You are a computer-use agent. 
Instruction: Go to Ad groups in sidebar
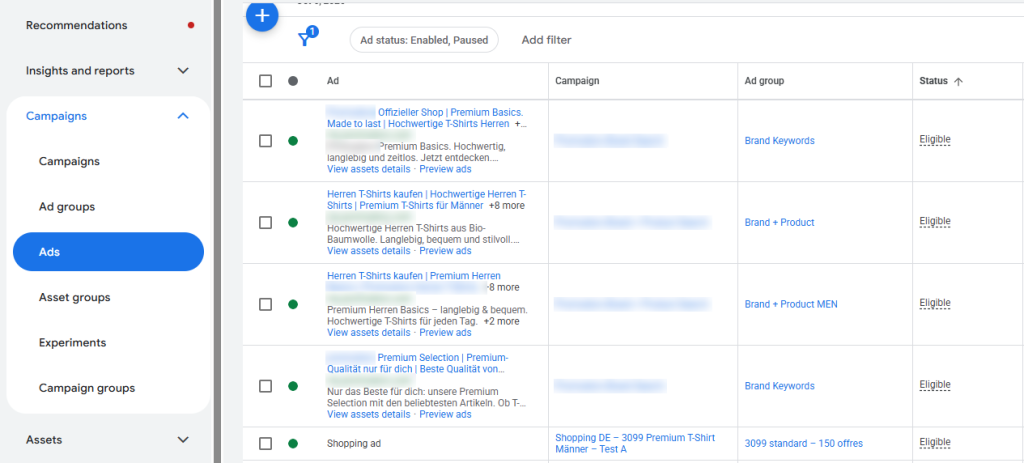[x=67, y=207]
